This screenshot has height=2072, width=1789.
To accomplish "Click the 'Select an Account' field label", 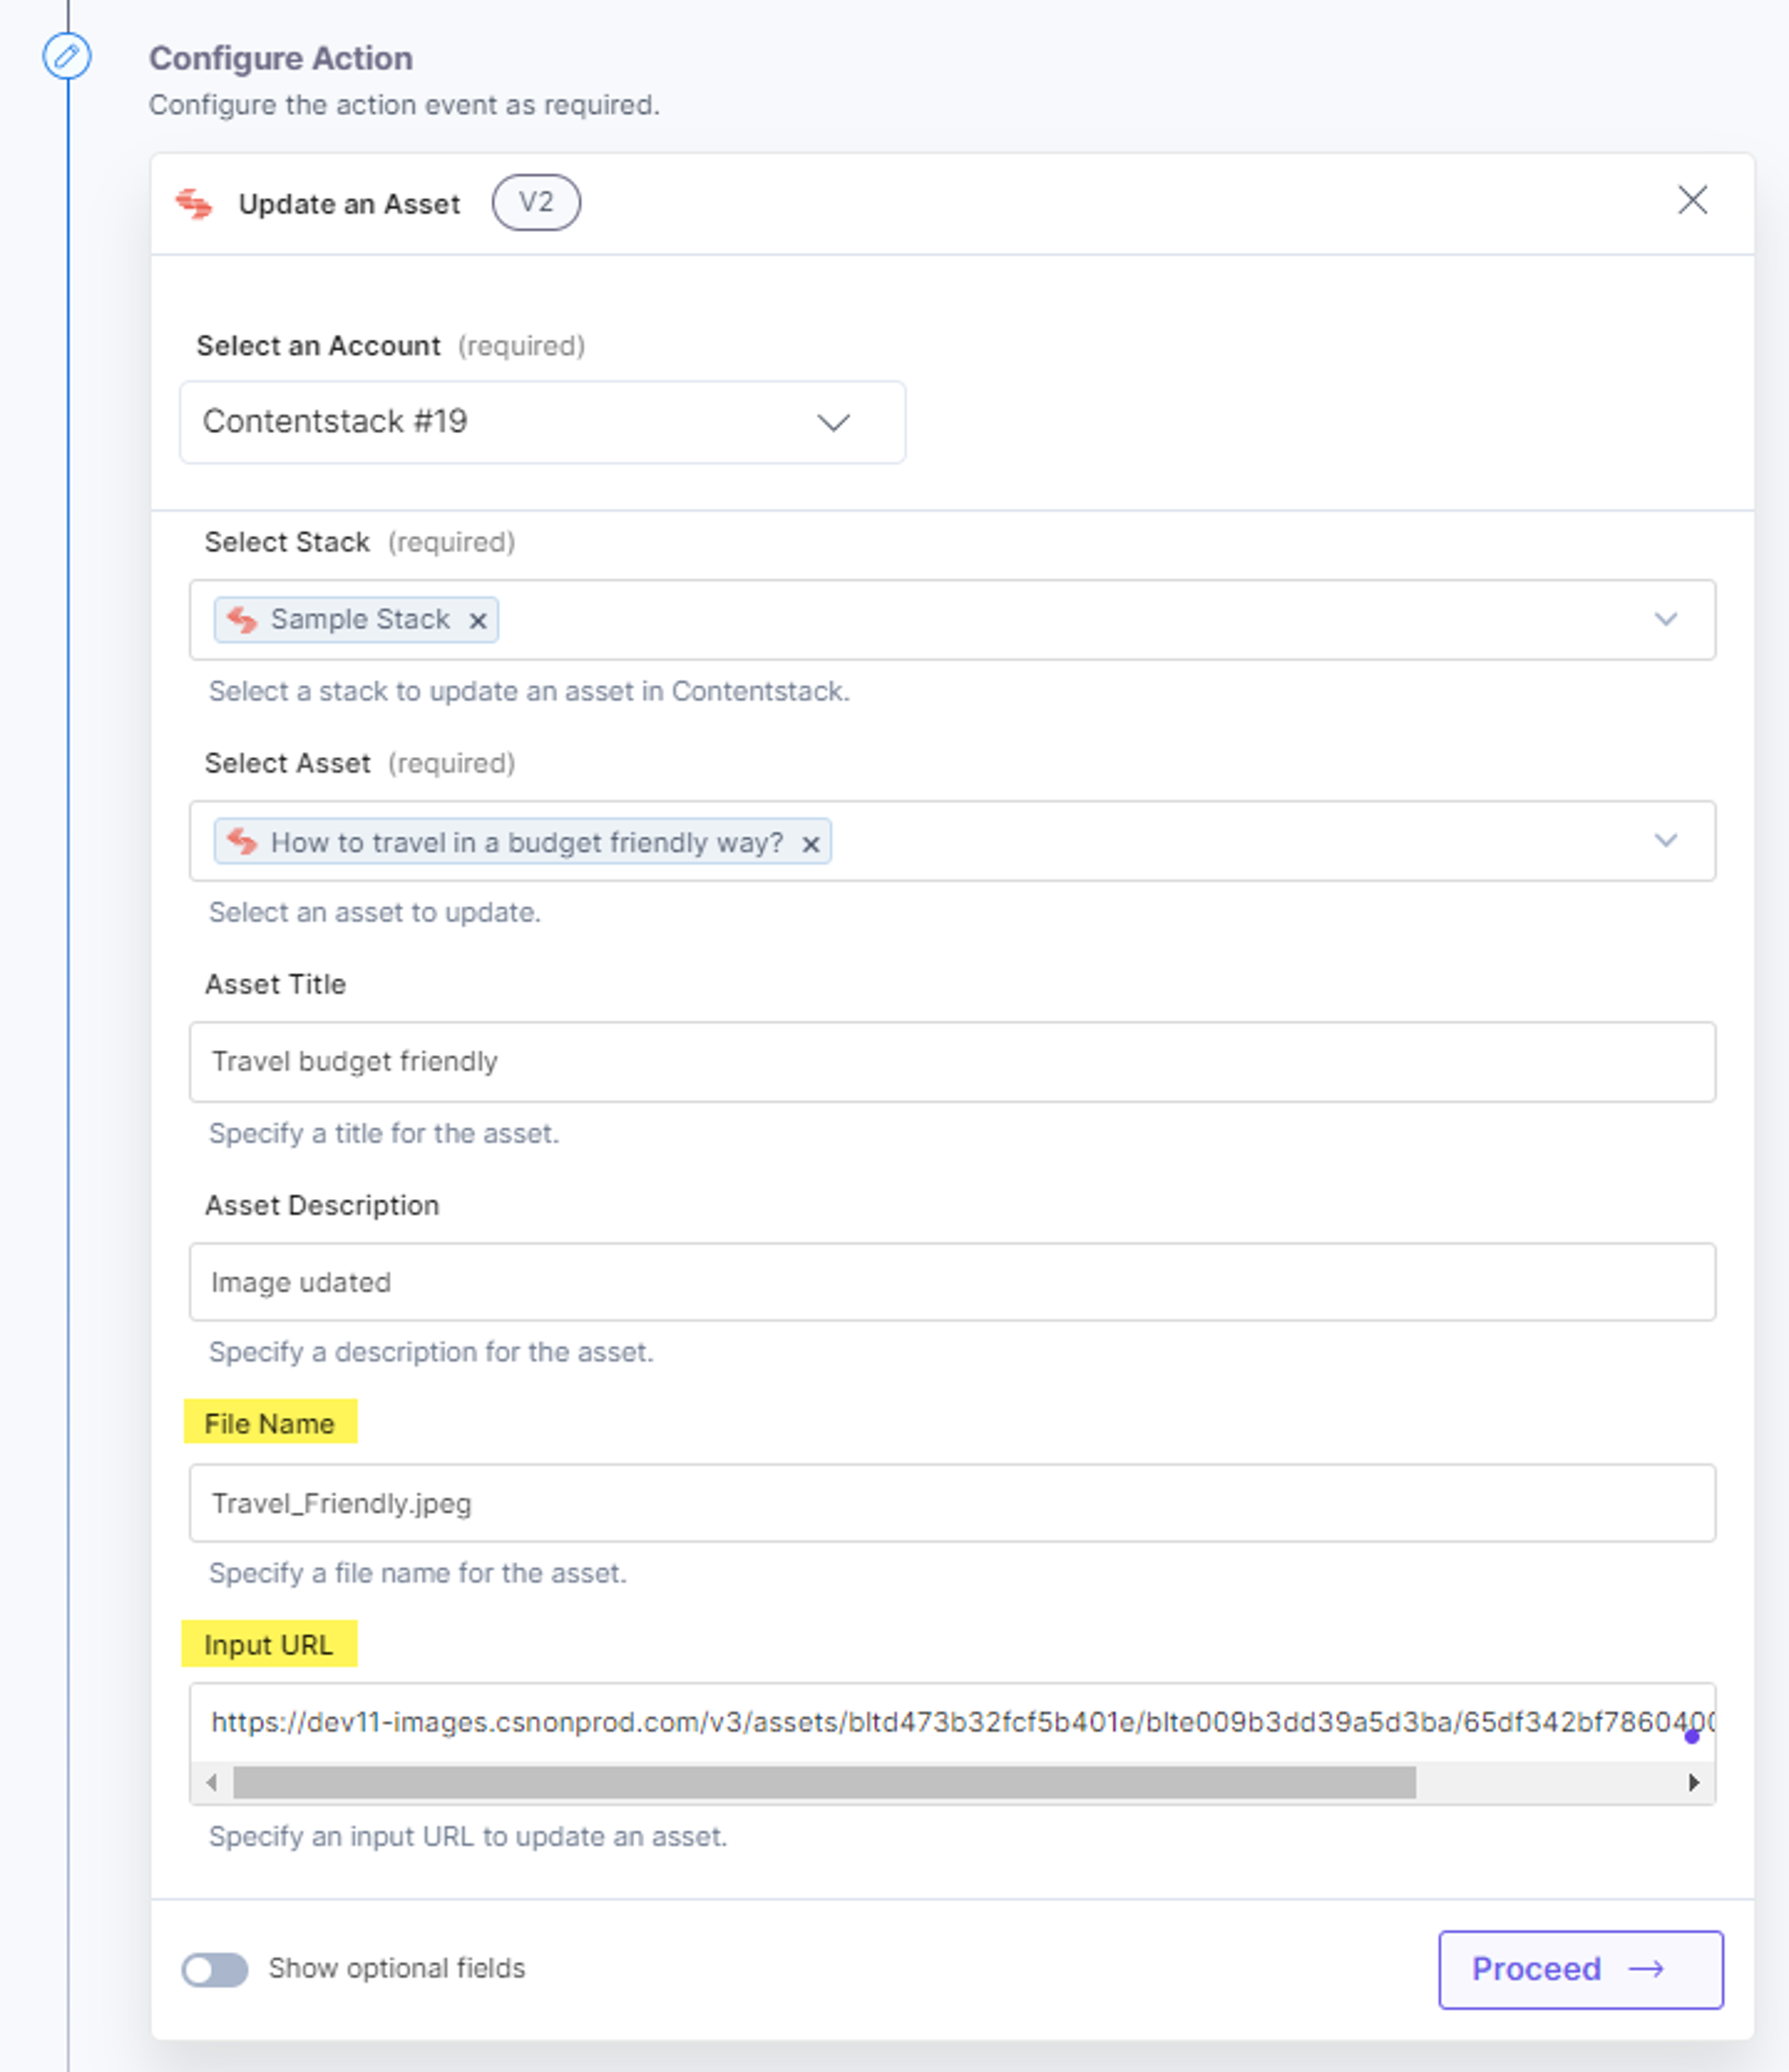I will tap(318, 346).
